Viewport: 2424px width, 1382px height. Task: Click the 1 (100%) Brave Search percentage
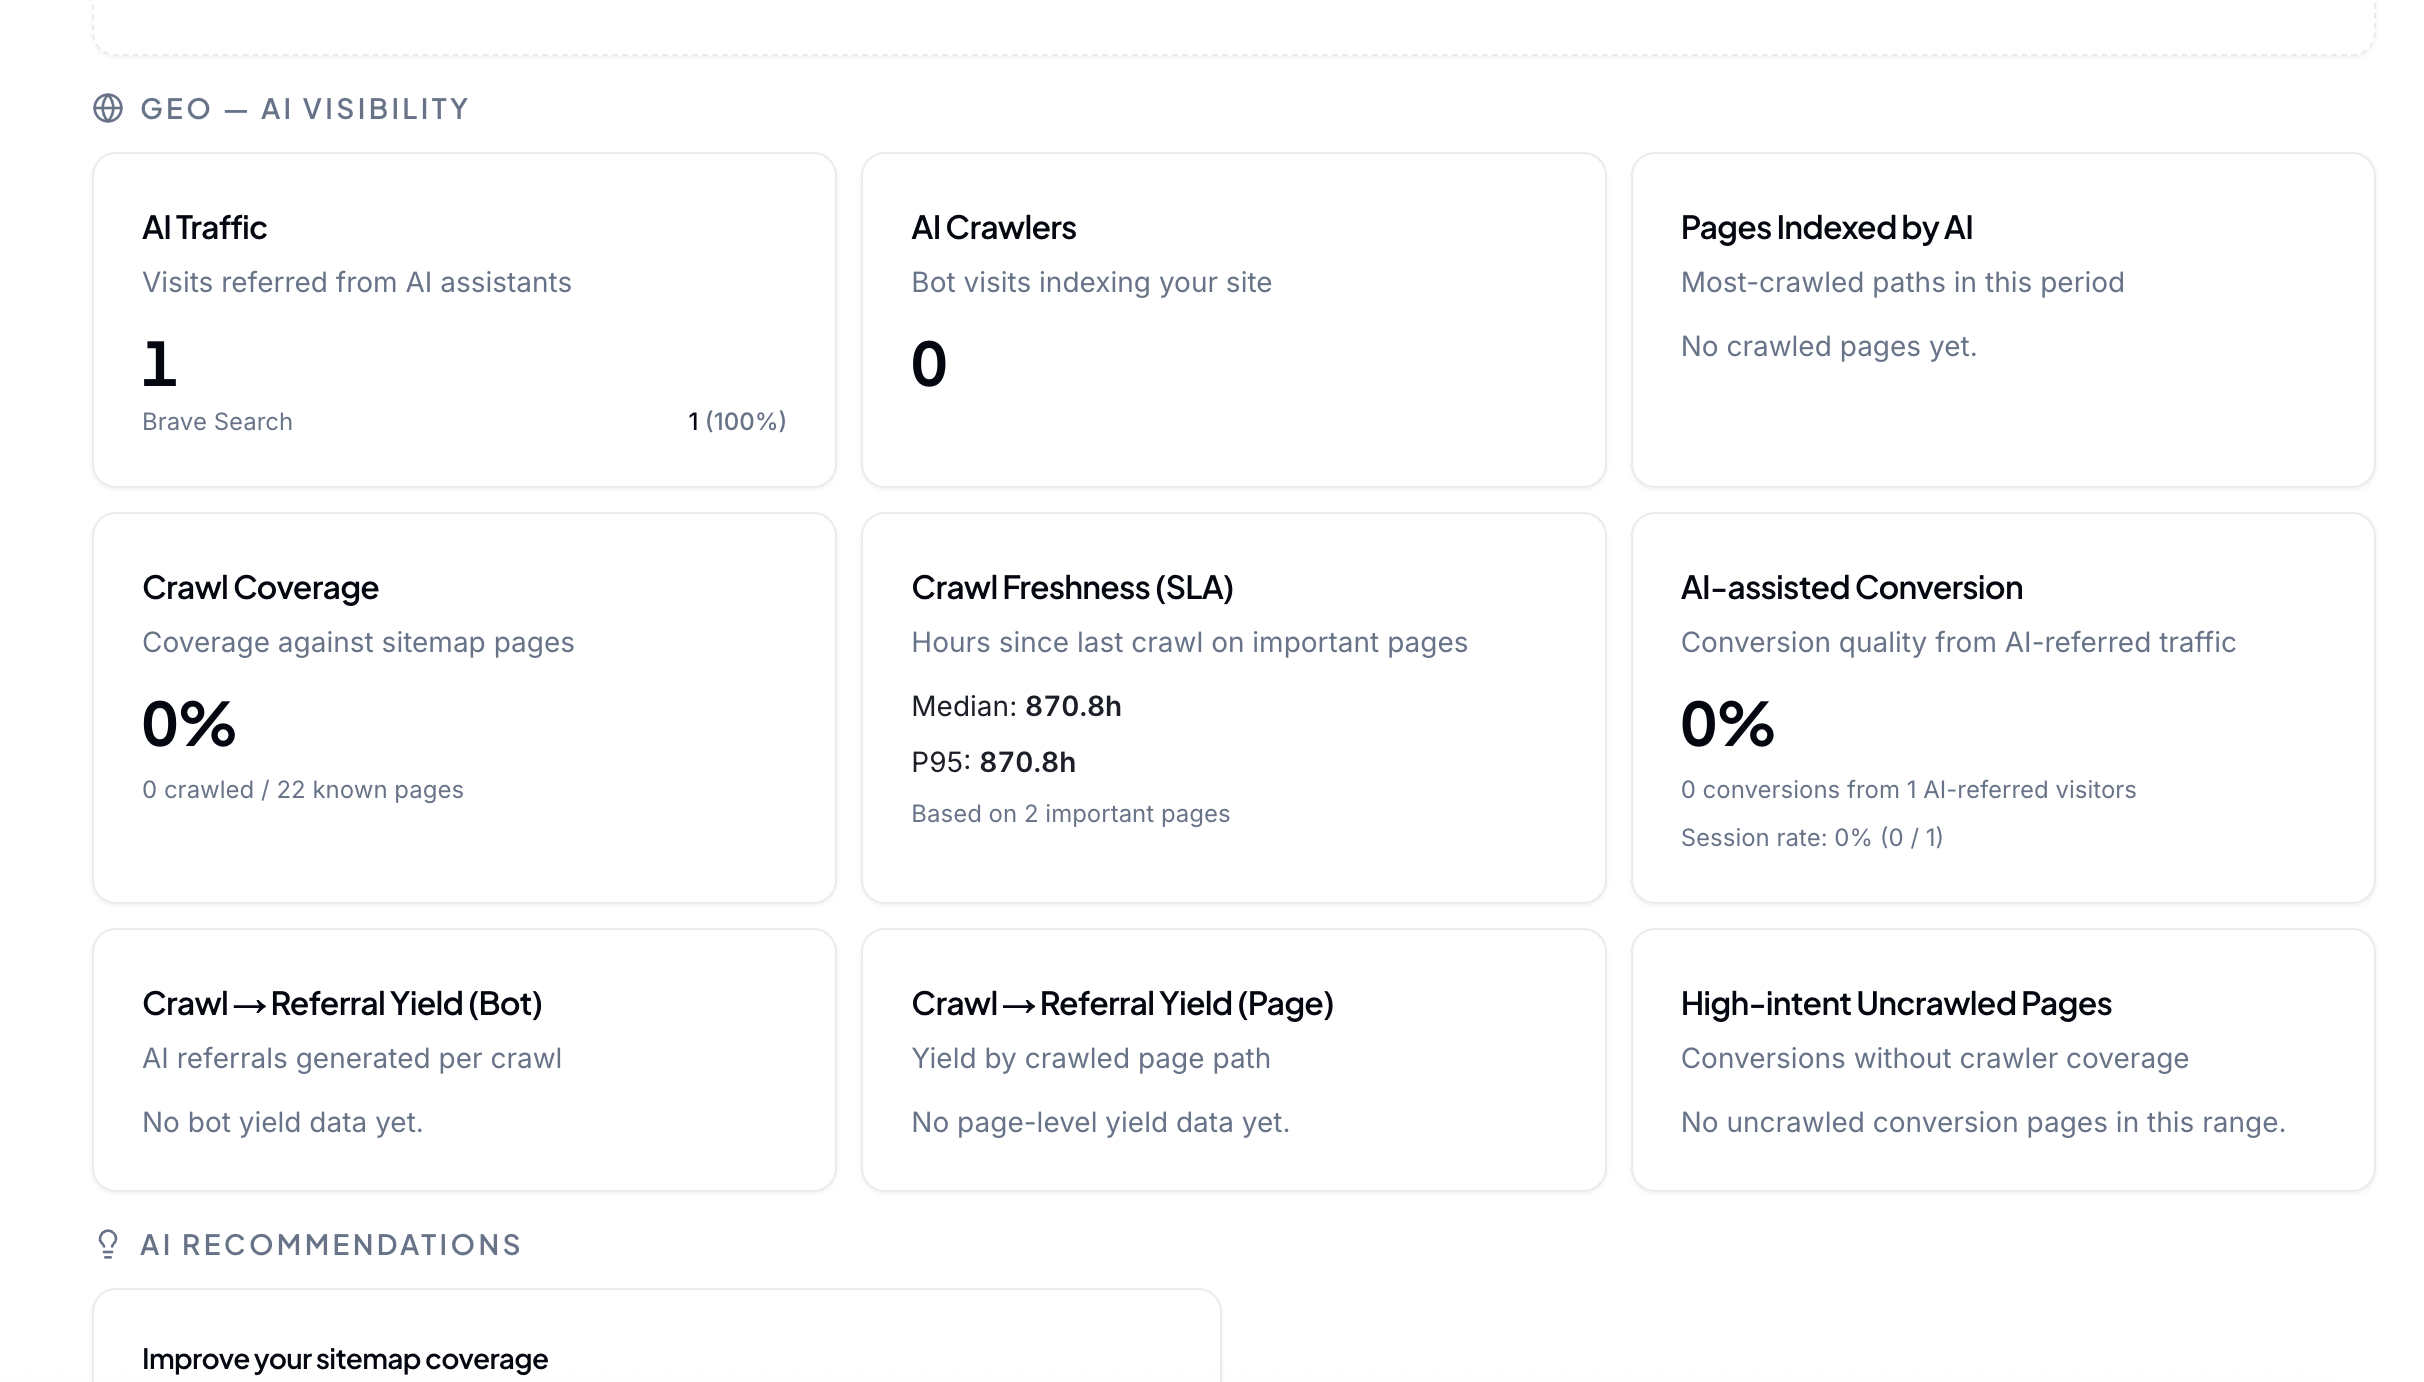[736, 421]
